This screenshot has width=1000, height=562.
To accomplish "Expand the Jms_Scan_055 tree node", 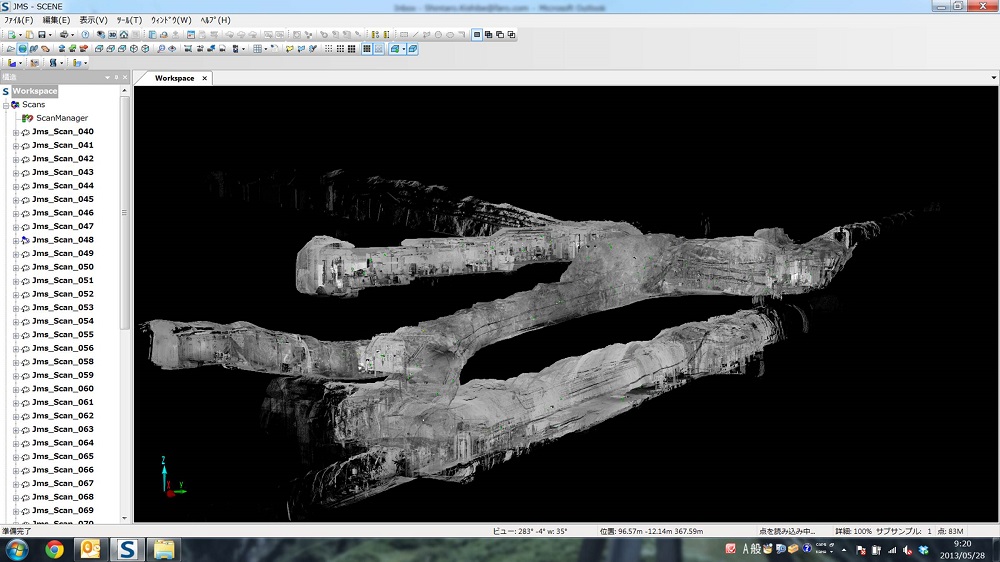I will pyautogui.click(x=15, y=335).
